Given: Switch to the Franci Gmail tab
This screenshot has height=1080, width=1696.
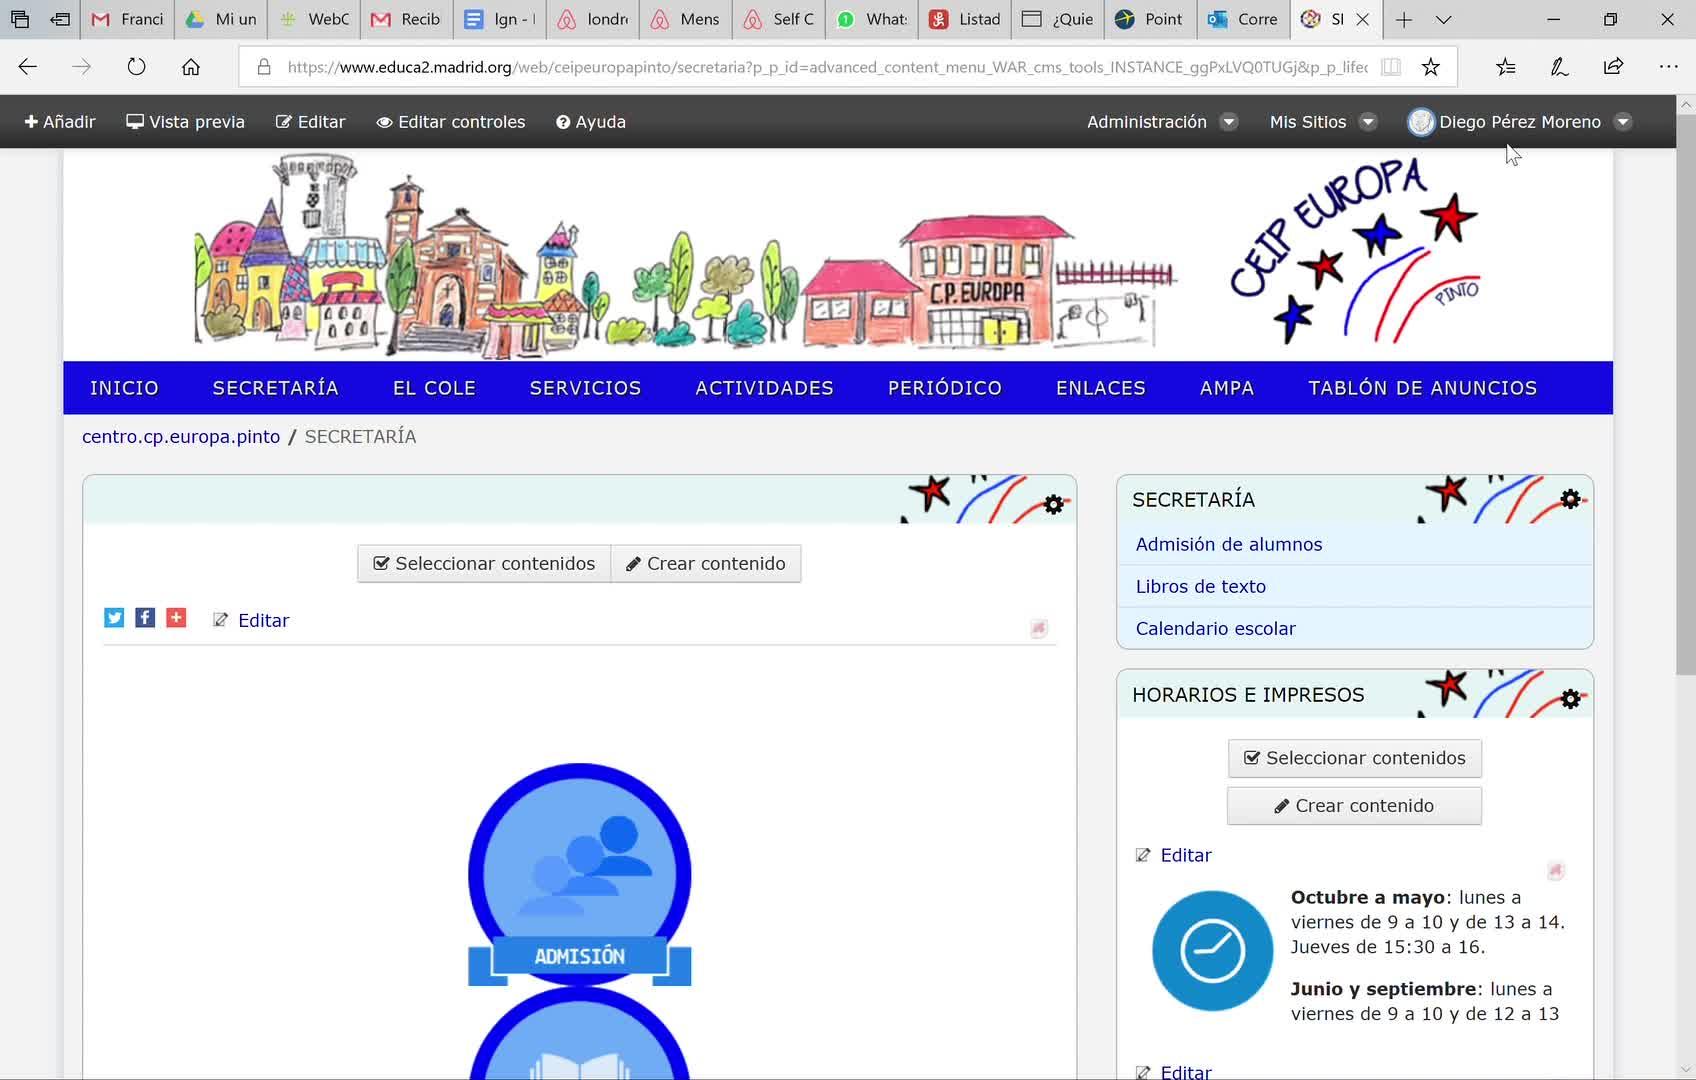Looking at the screenshot, I should [128, 19].
